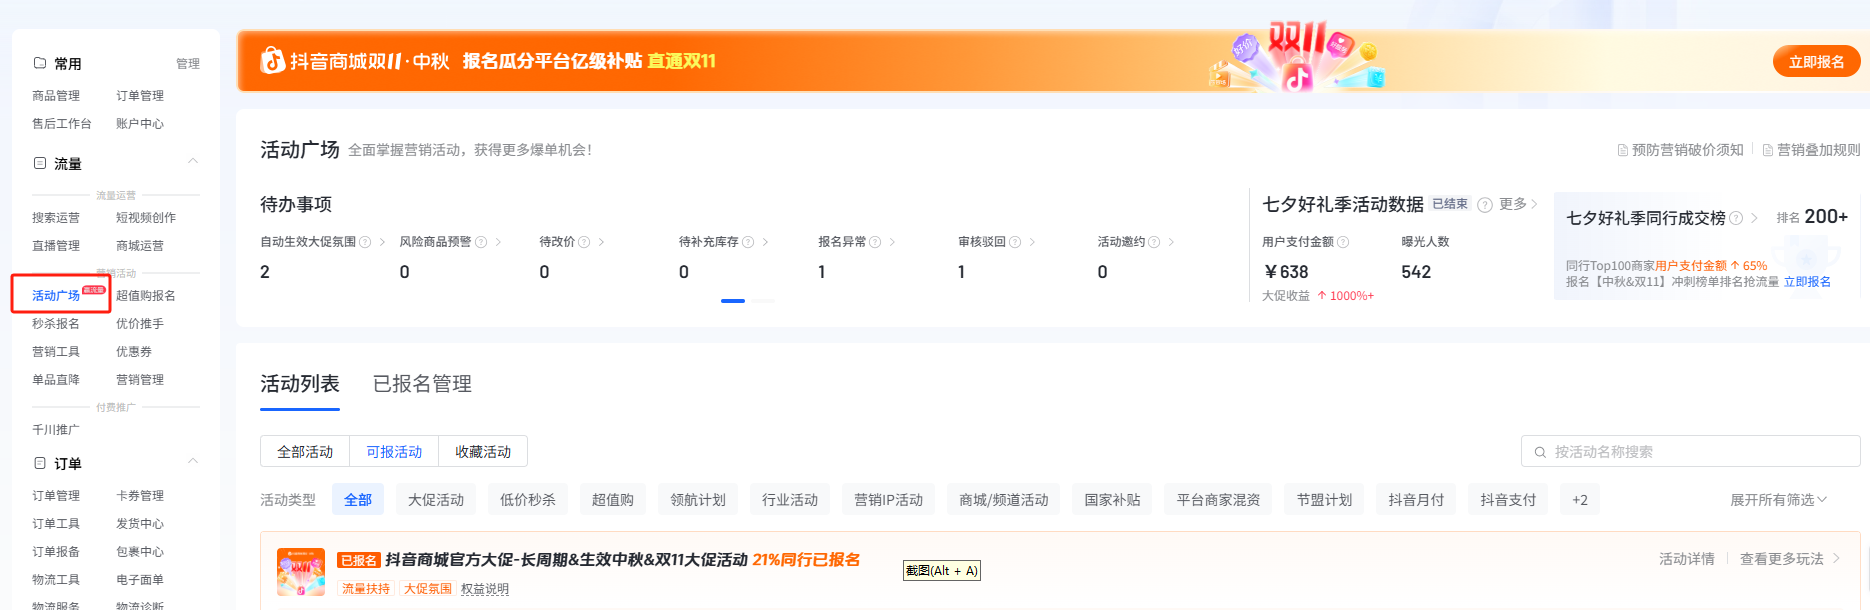Open the 预防营销破价须知 link

(1688, 150)
